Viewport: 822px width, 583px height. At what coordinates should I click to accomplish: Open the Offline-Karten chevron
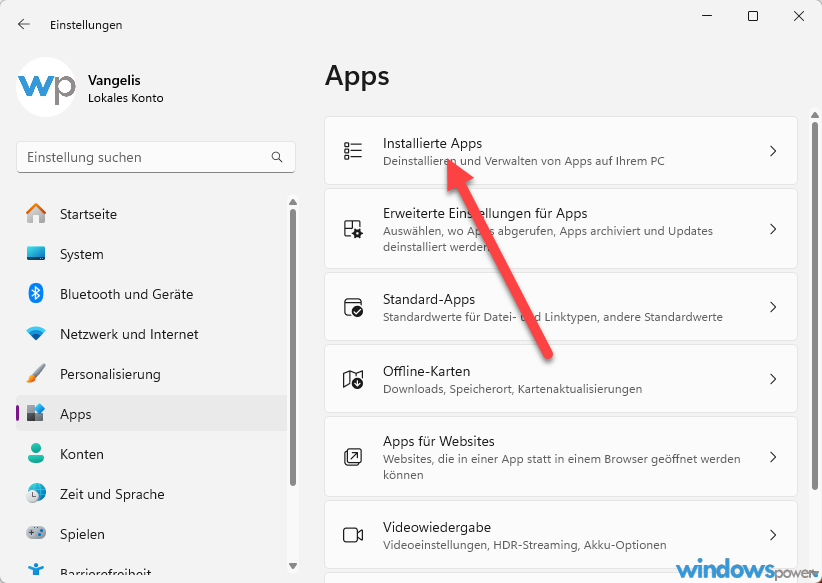point(773,379)
